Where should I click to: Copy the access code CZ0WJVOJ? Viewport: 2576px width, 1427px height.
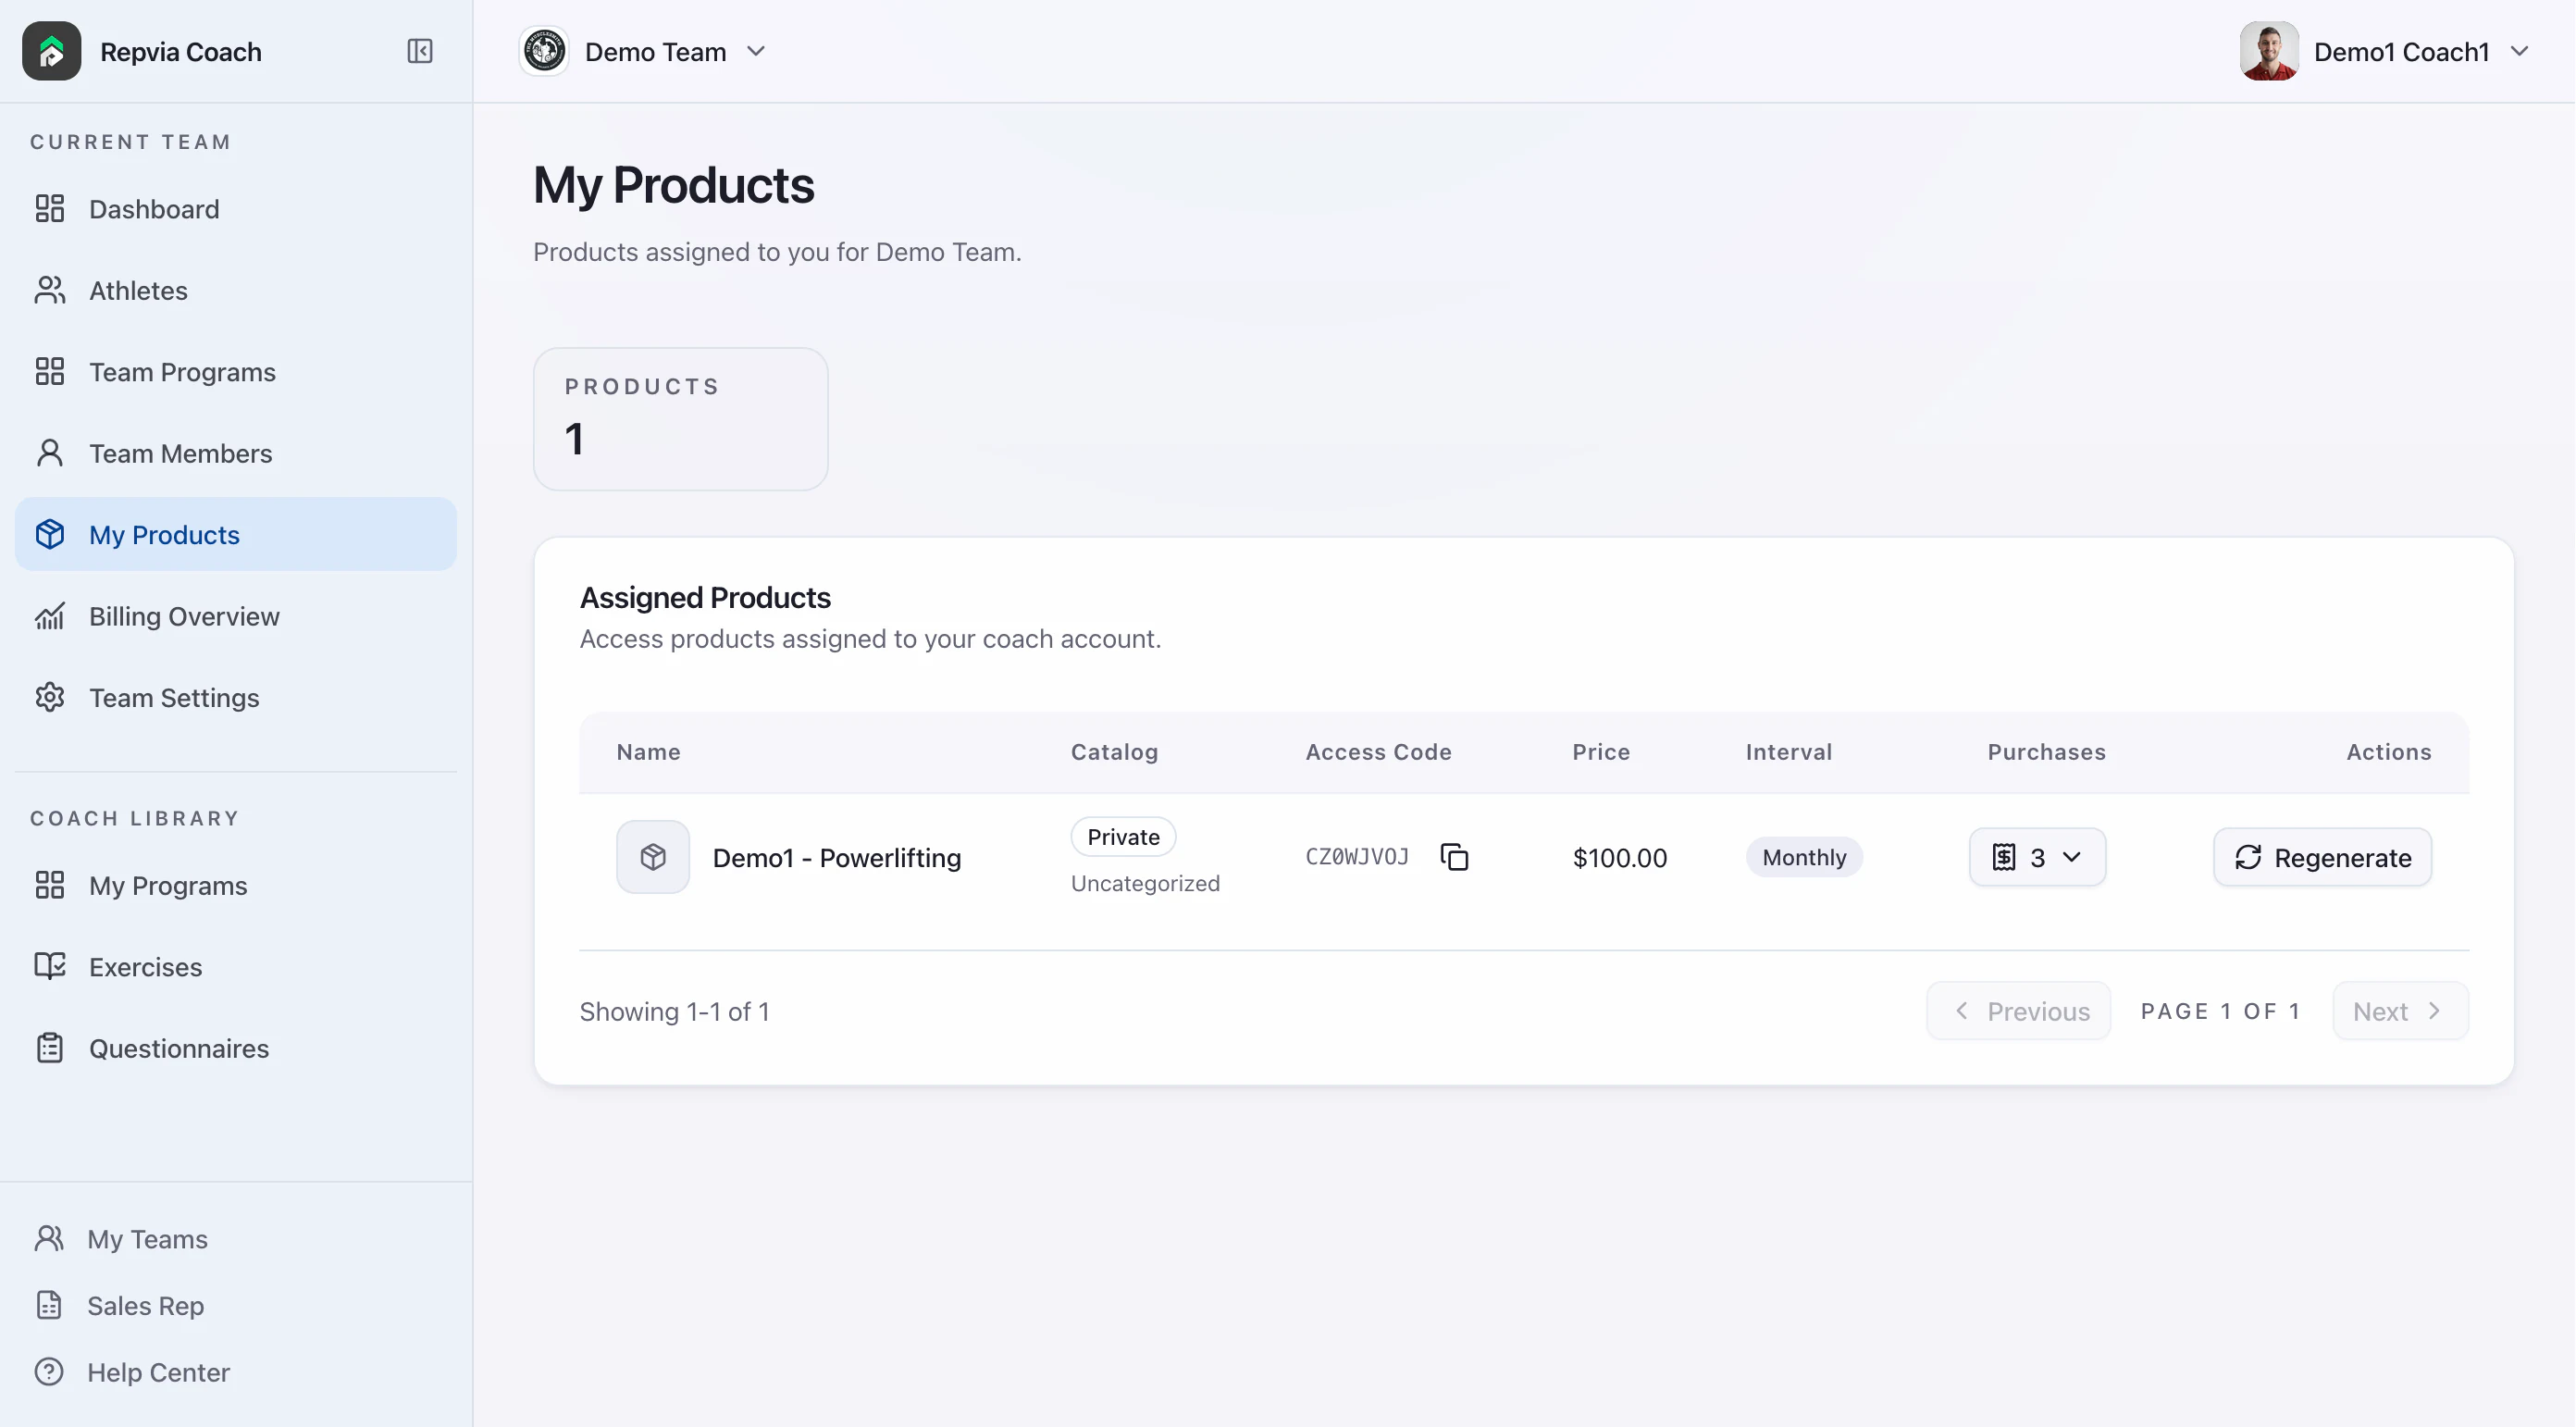(1454, 857)
